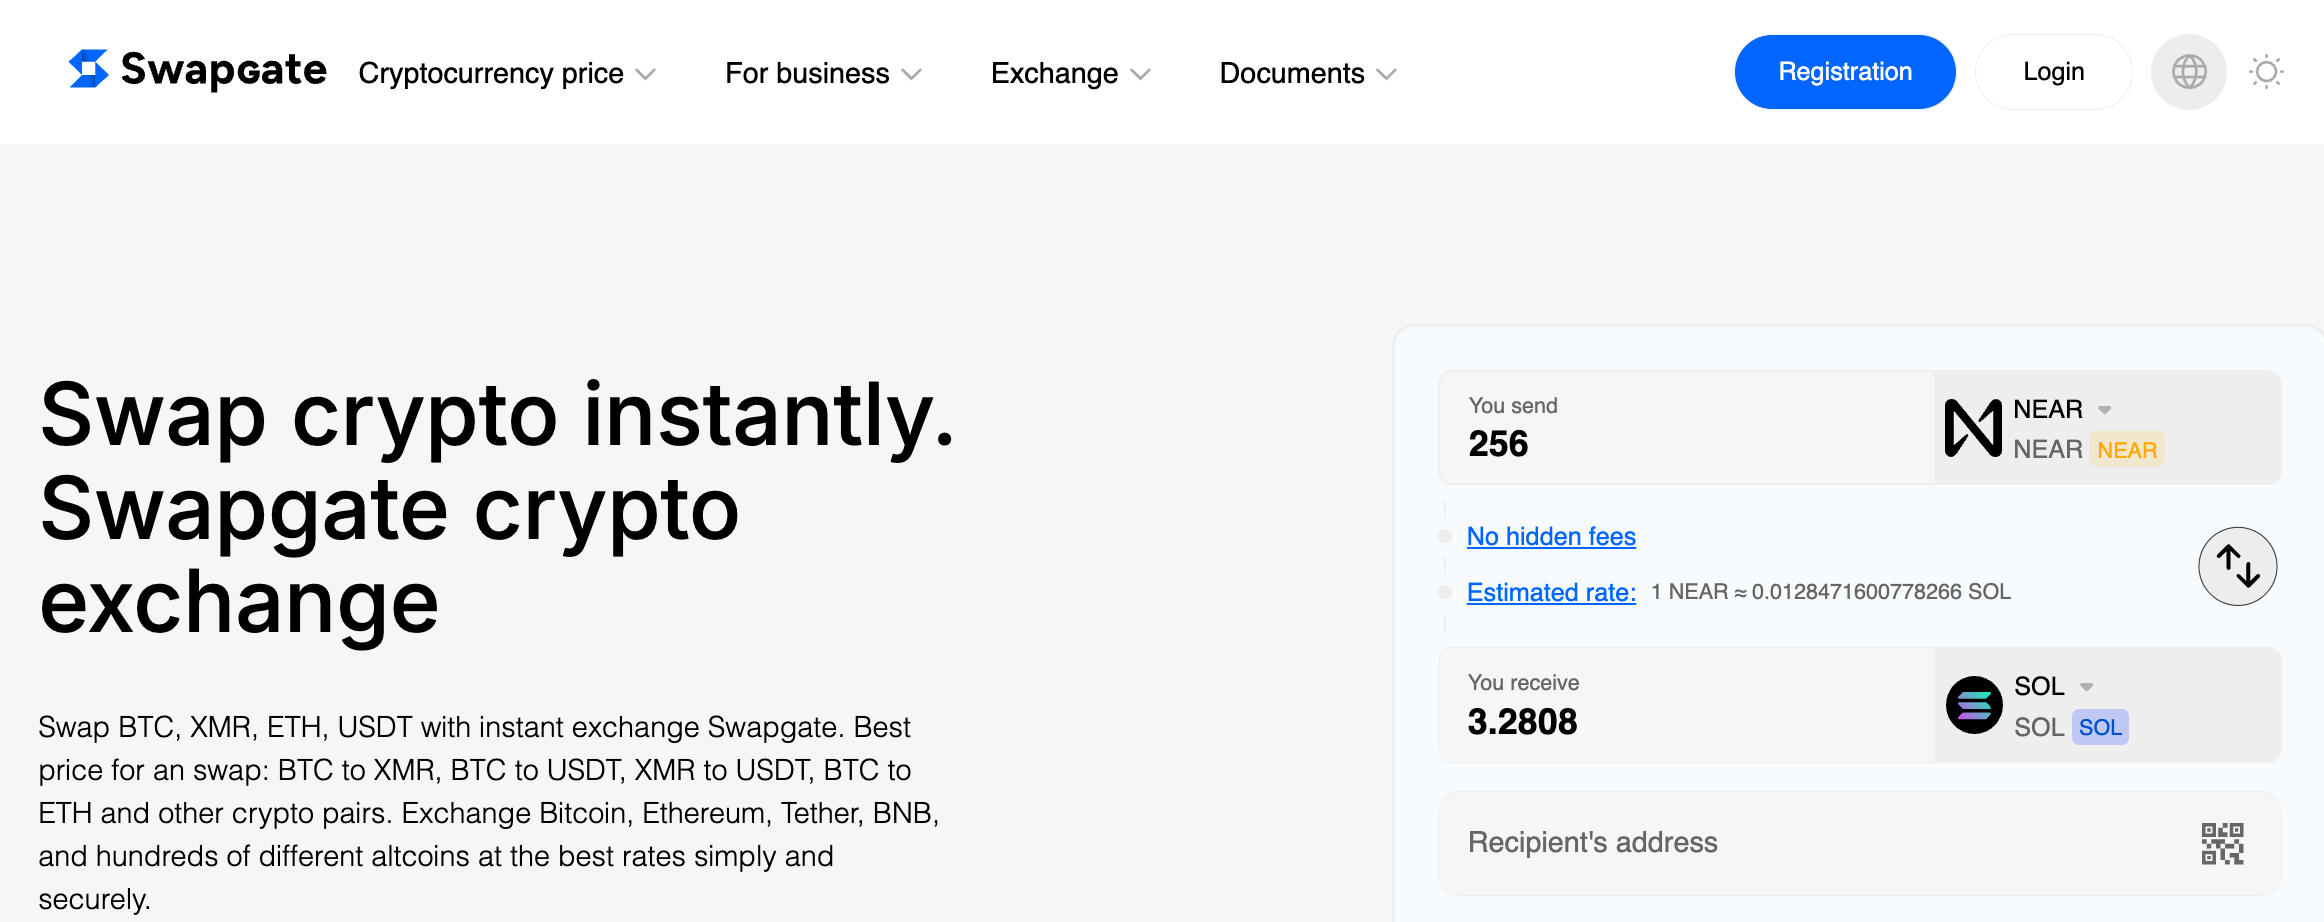
Task: Scan address using QR code icon
Action: [x=2222, y=843]
